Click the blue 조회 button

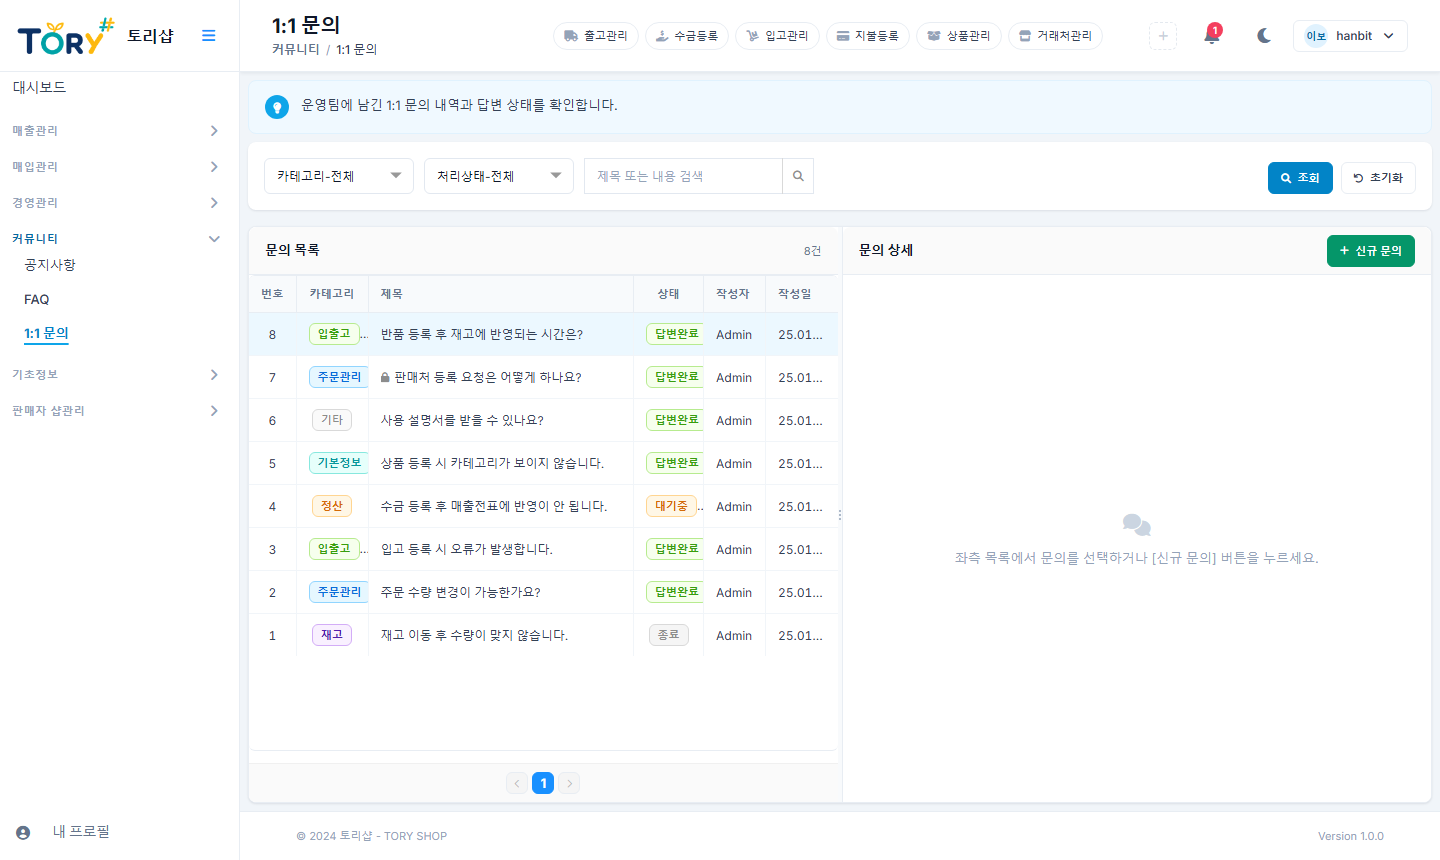point(1300,178)
